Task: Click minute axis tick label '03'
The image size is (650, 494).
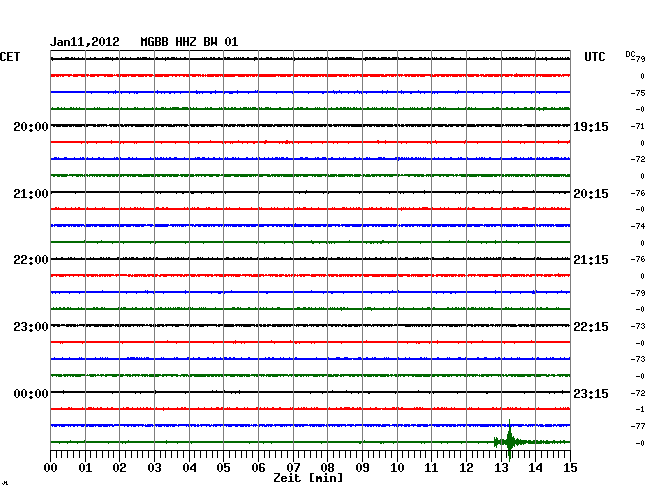Action: [x=154, y=468]
